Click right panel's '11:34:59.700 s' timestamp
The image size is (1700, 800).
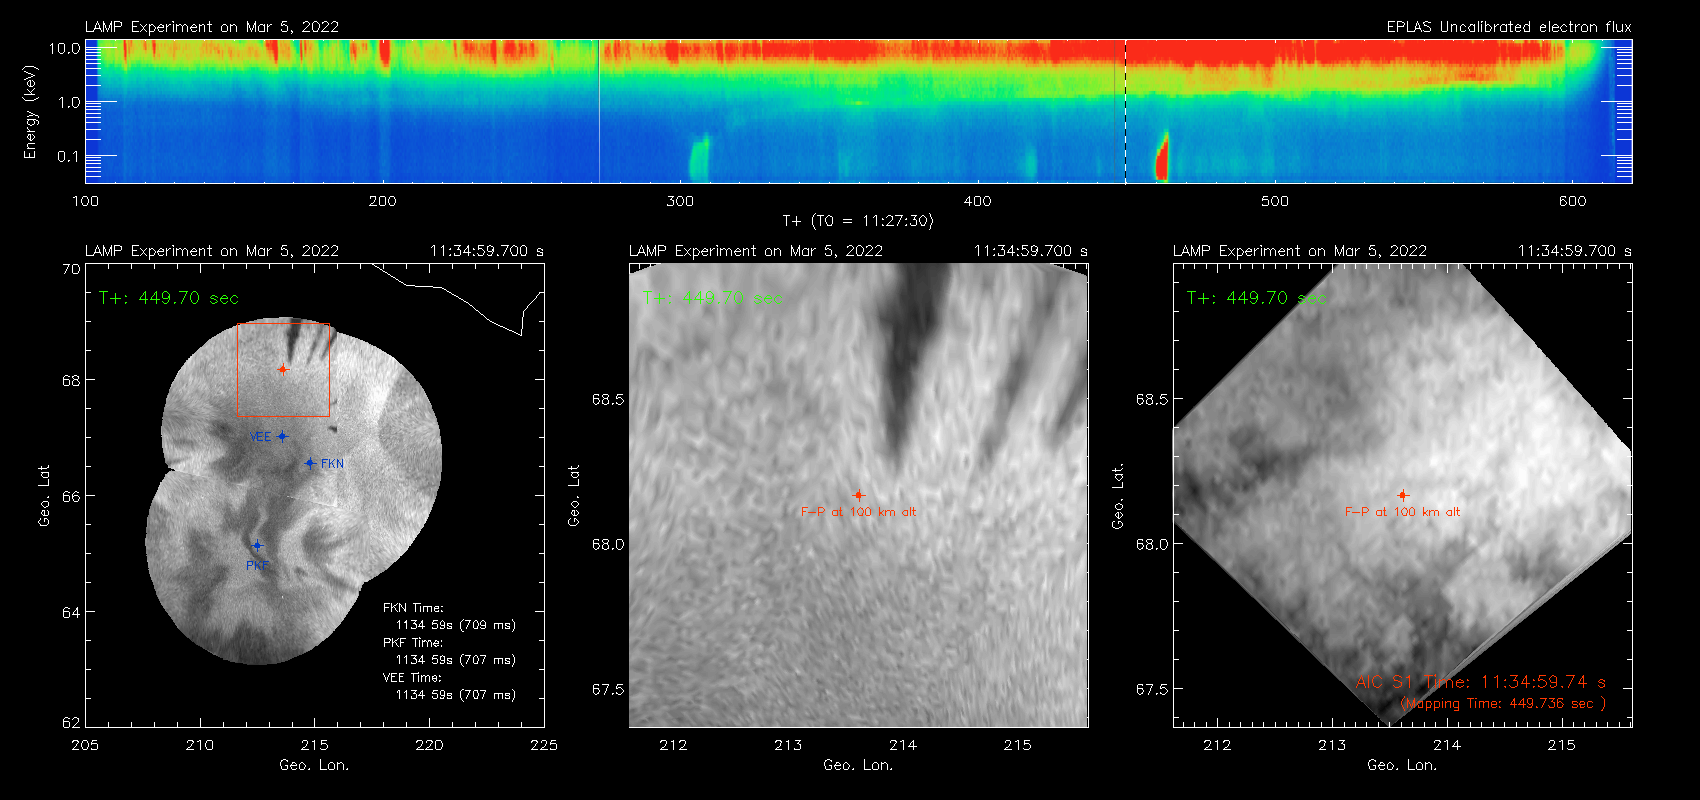(x=1575, y=251)
